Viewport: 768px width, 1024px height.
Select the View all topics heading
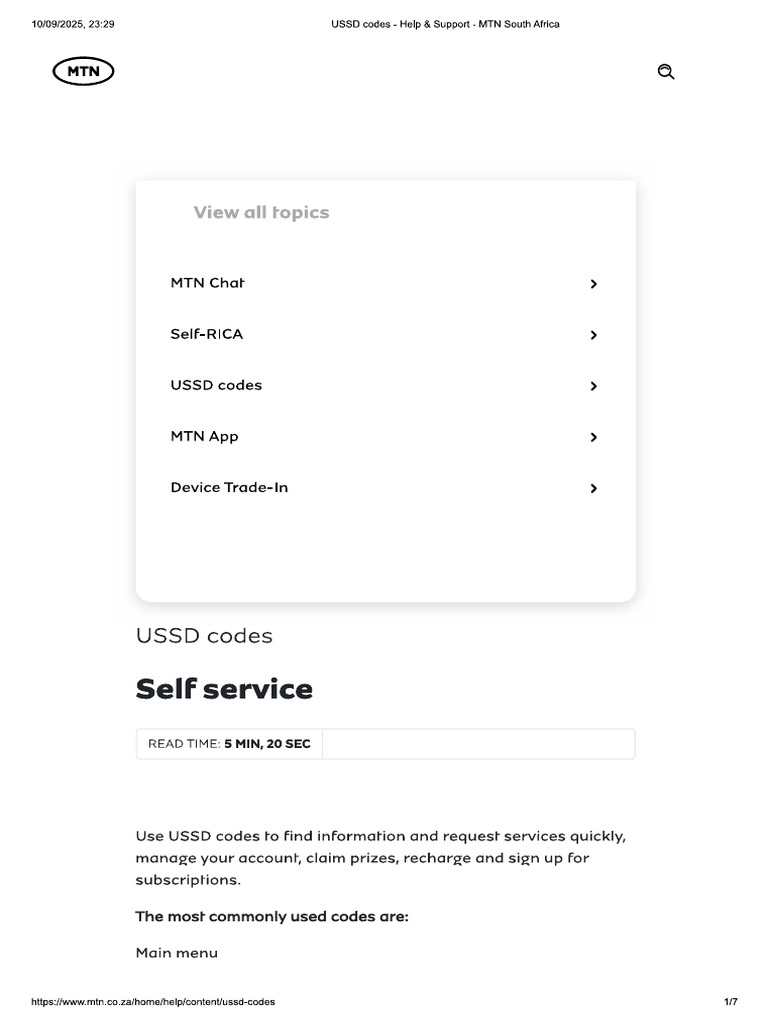(261, 212)
